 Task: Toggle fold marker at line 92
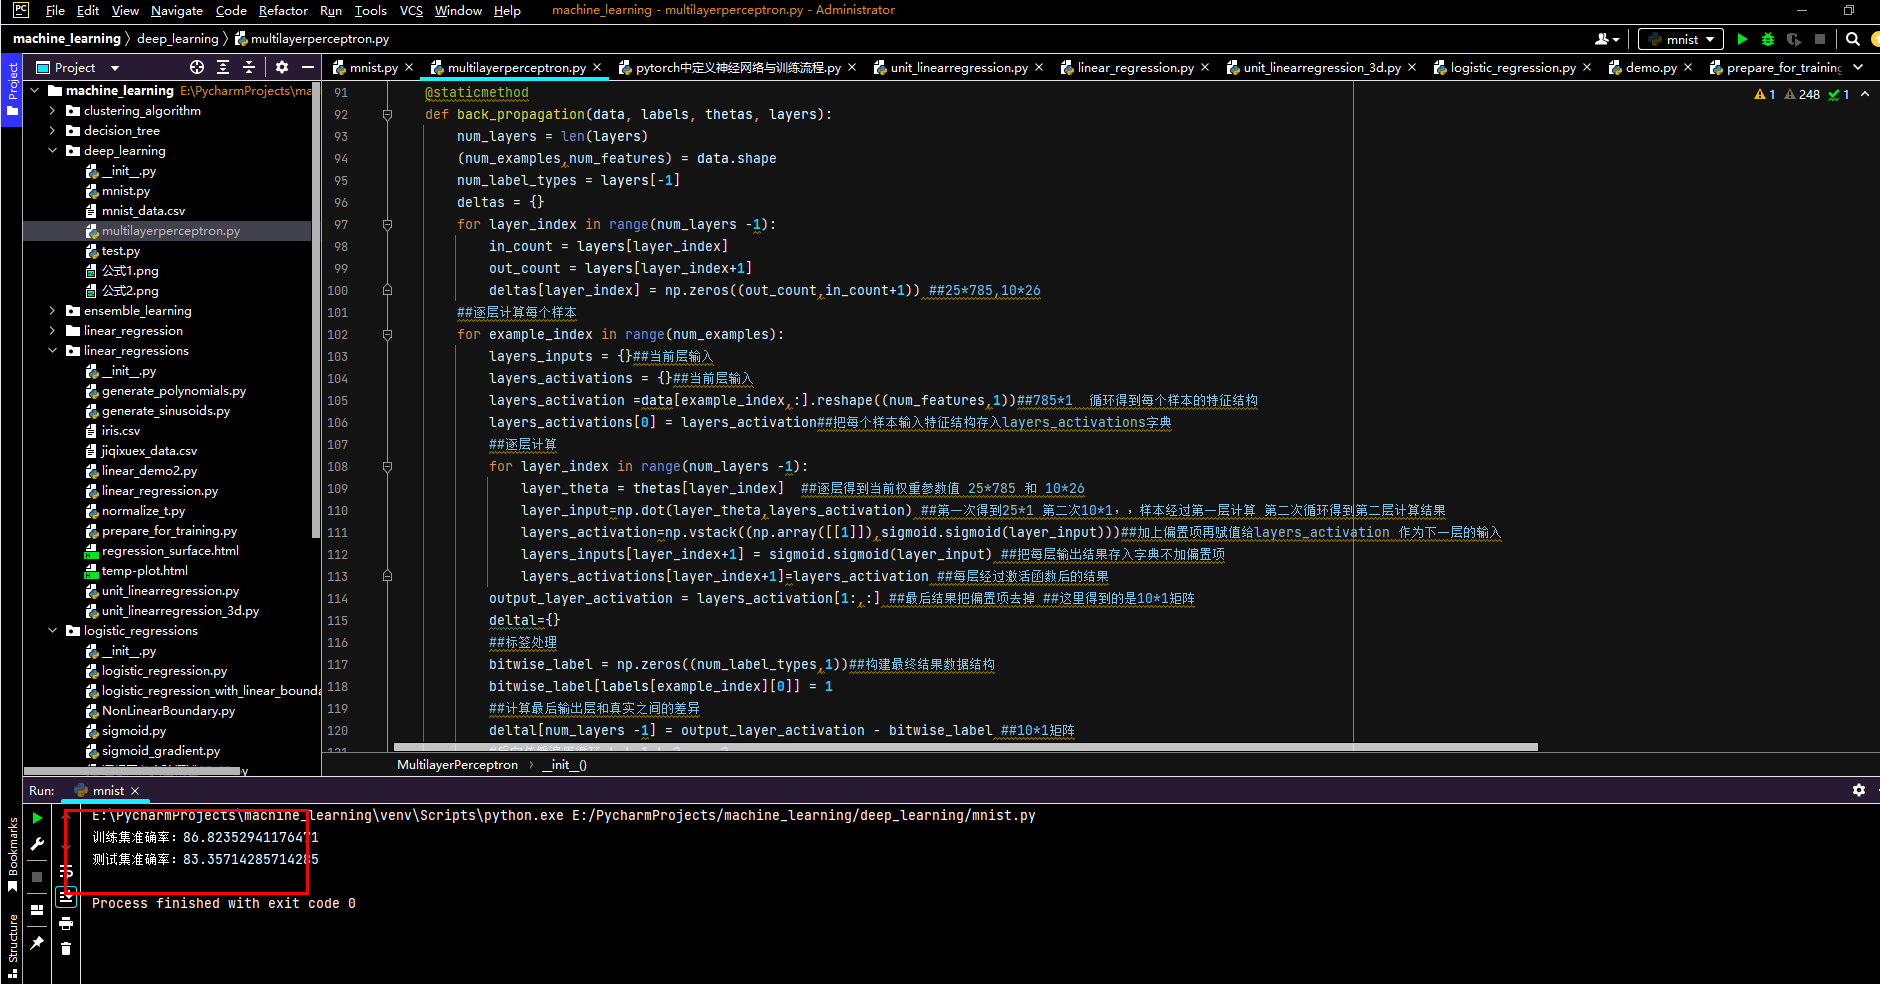pyautogui.click(x=387, y=115)
